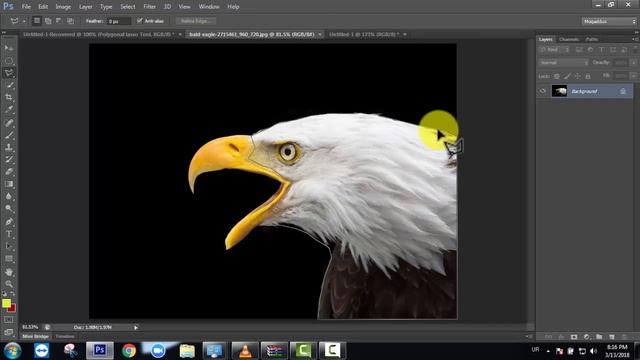Select the Gradient tool
640x360 pixels.
click(x=9, y=184)
